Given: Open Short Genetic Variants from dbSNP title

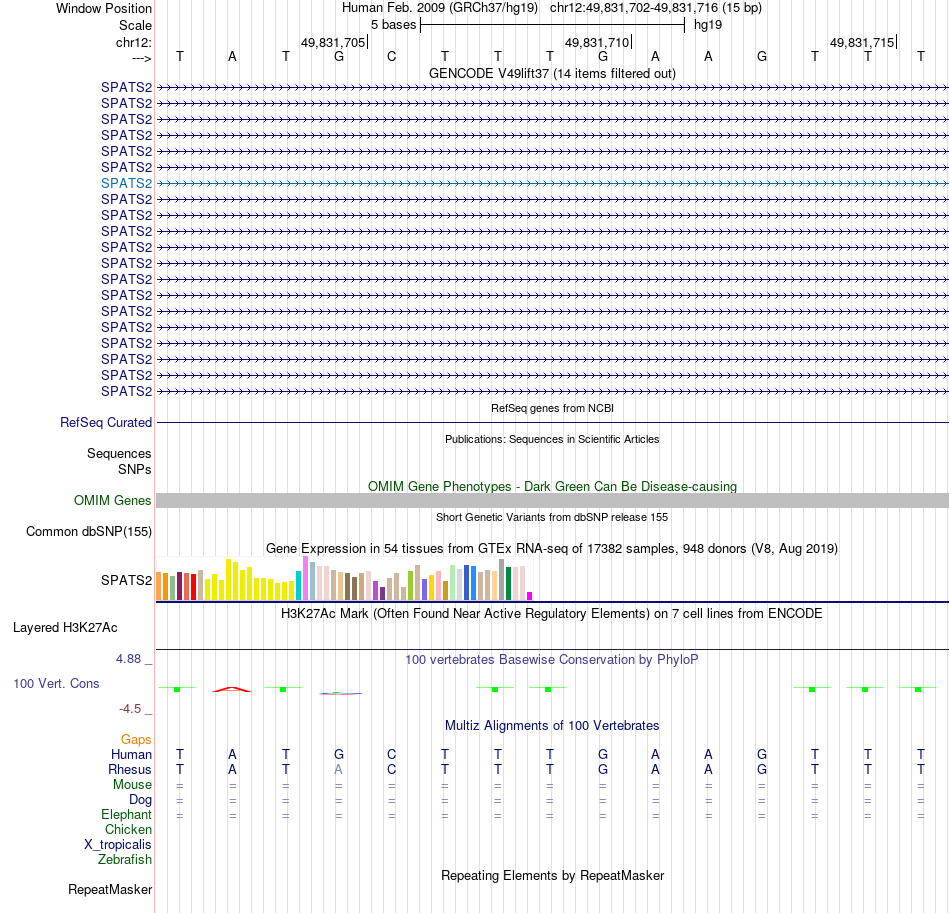Looking at the screenshot, I should pyautogui.click(x=552, y=517).
